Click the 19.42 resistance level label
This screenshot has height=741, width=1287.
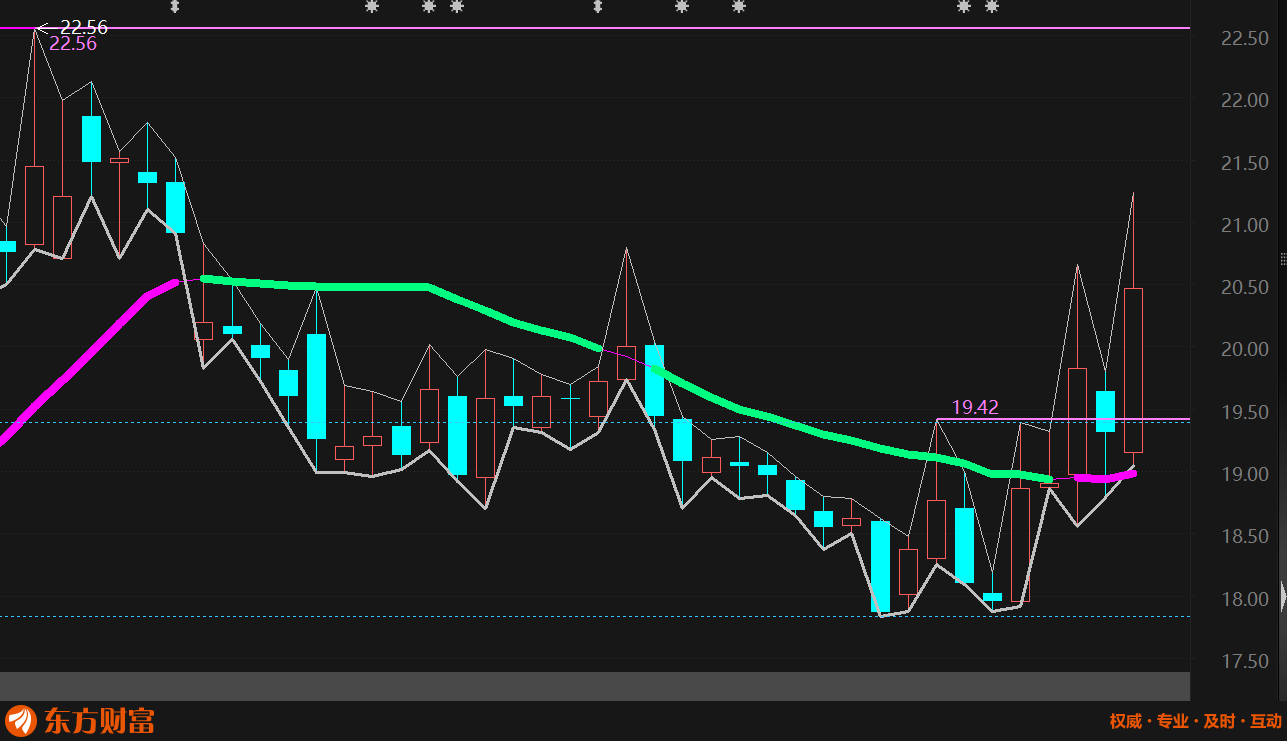tap(975, 407)
